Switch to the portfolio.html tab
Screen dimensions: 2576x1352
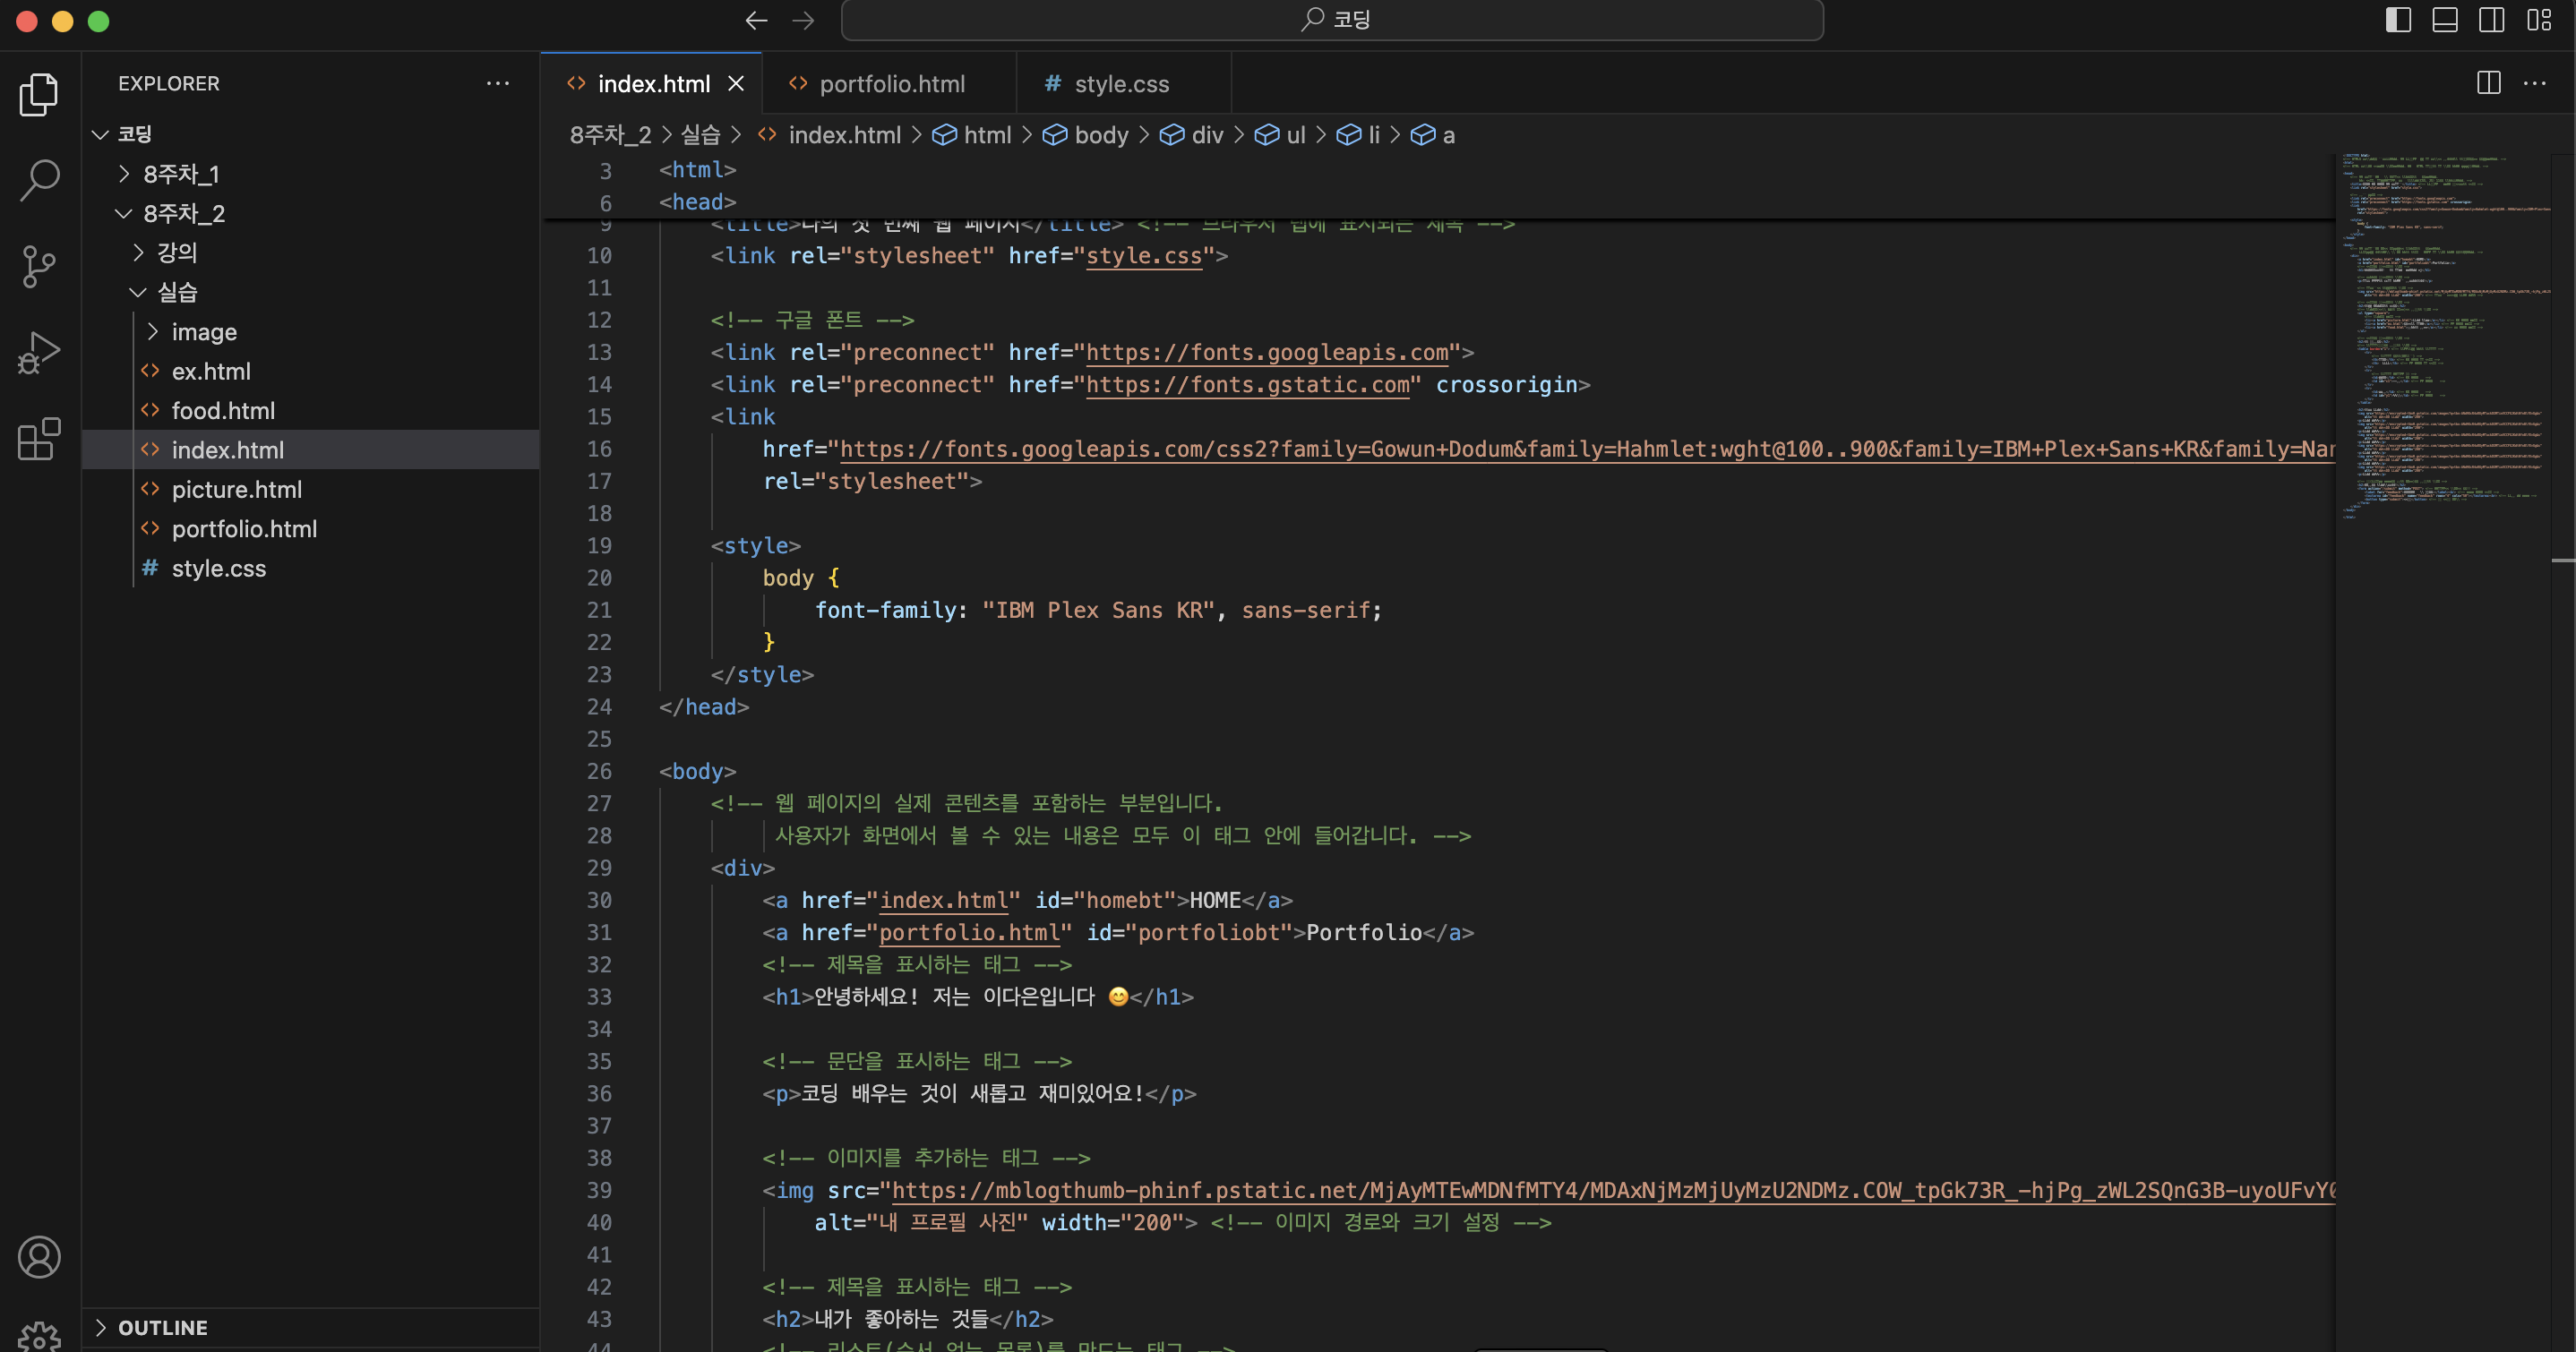click(891, 84)
